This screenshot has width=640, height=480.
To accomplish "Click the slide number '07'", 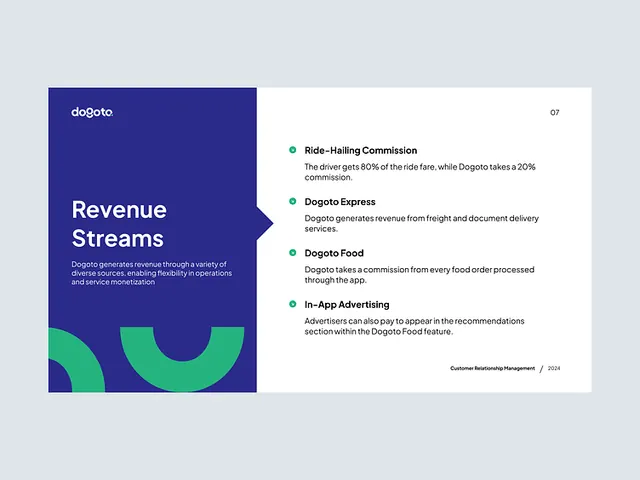I will [x=555, y=112].
